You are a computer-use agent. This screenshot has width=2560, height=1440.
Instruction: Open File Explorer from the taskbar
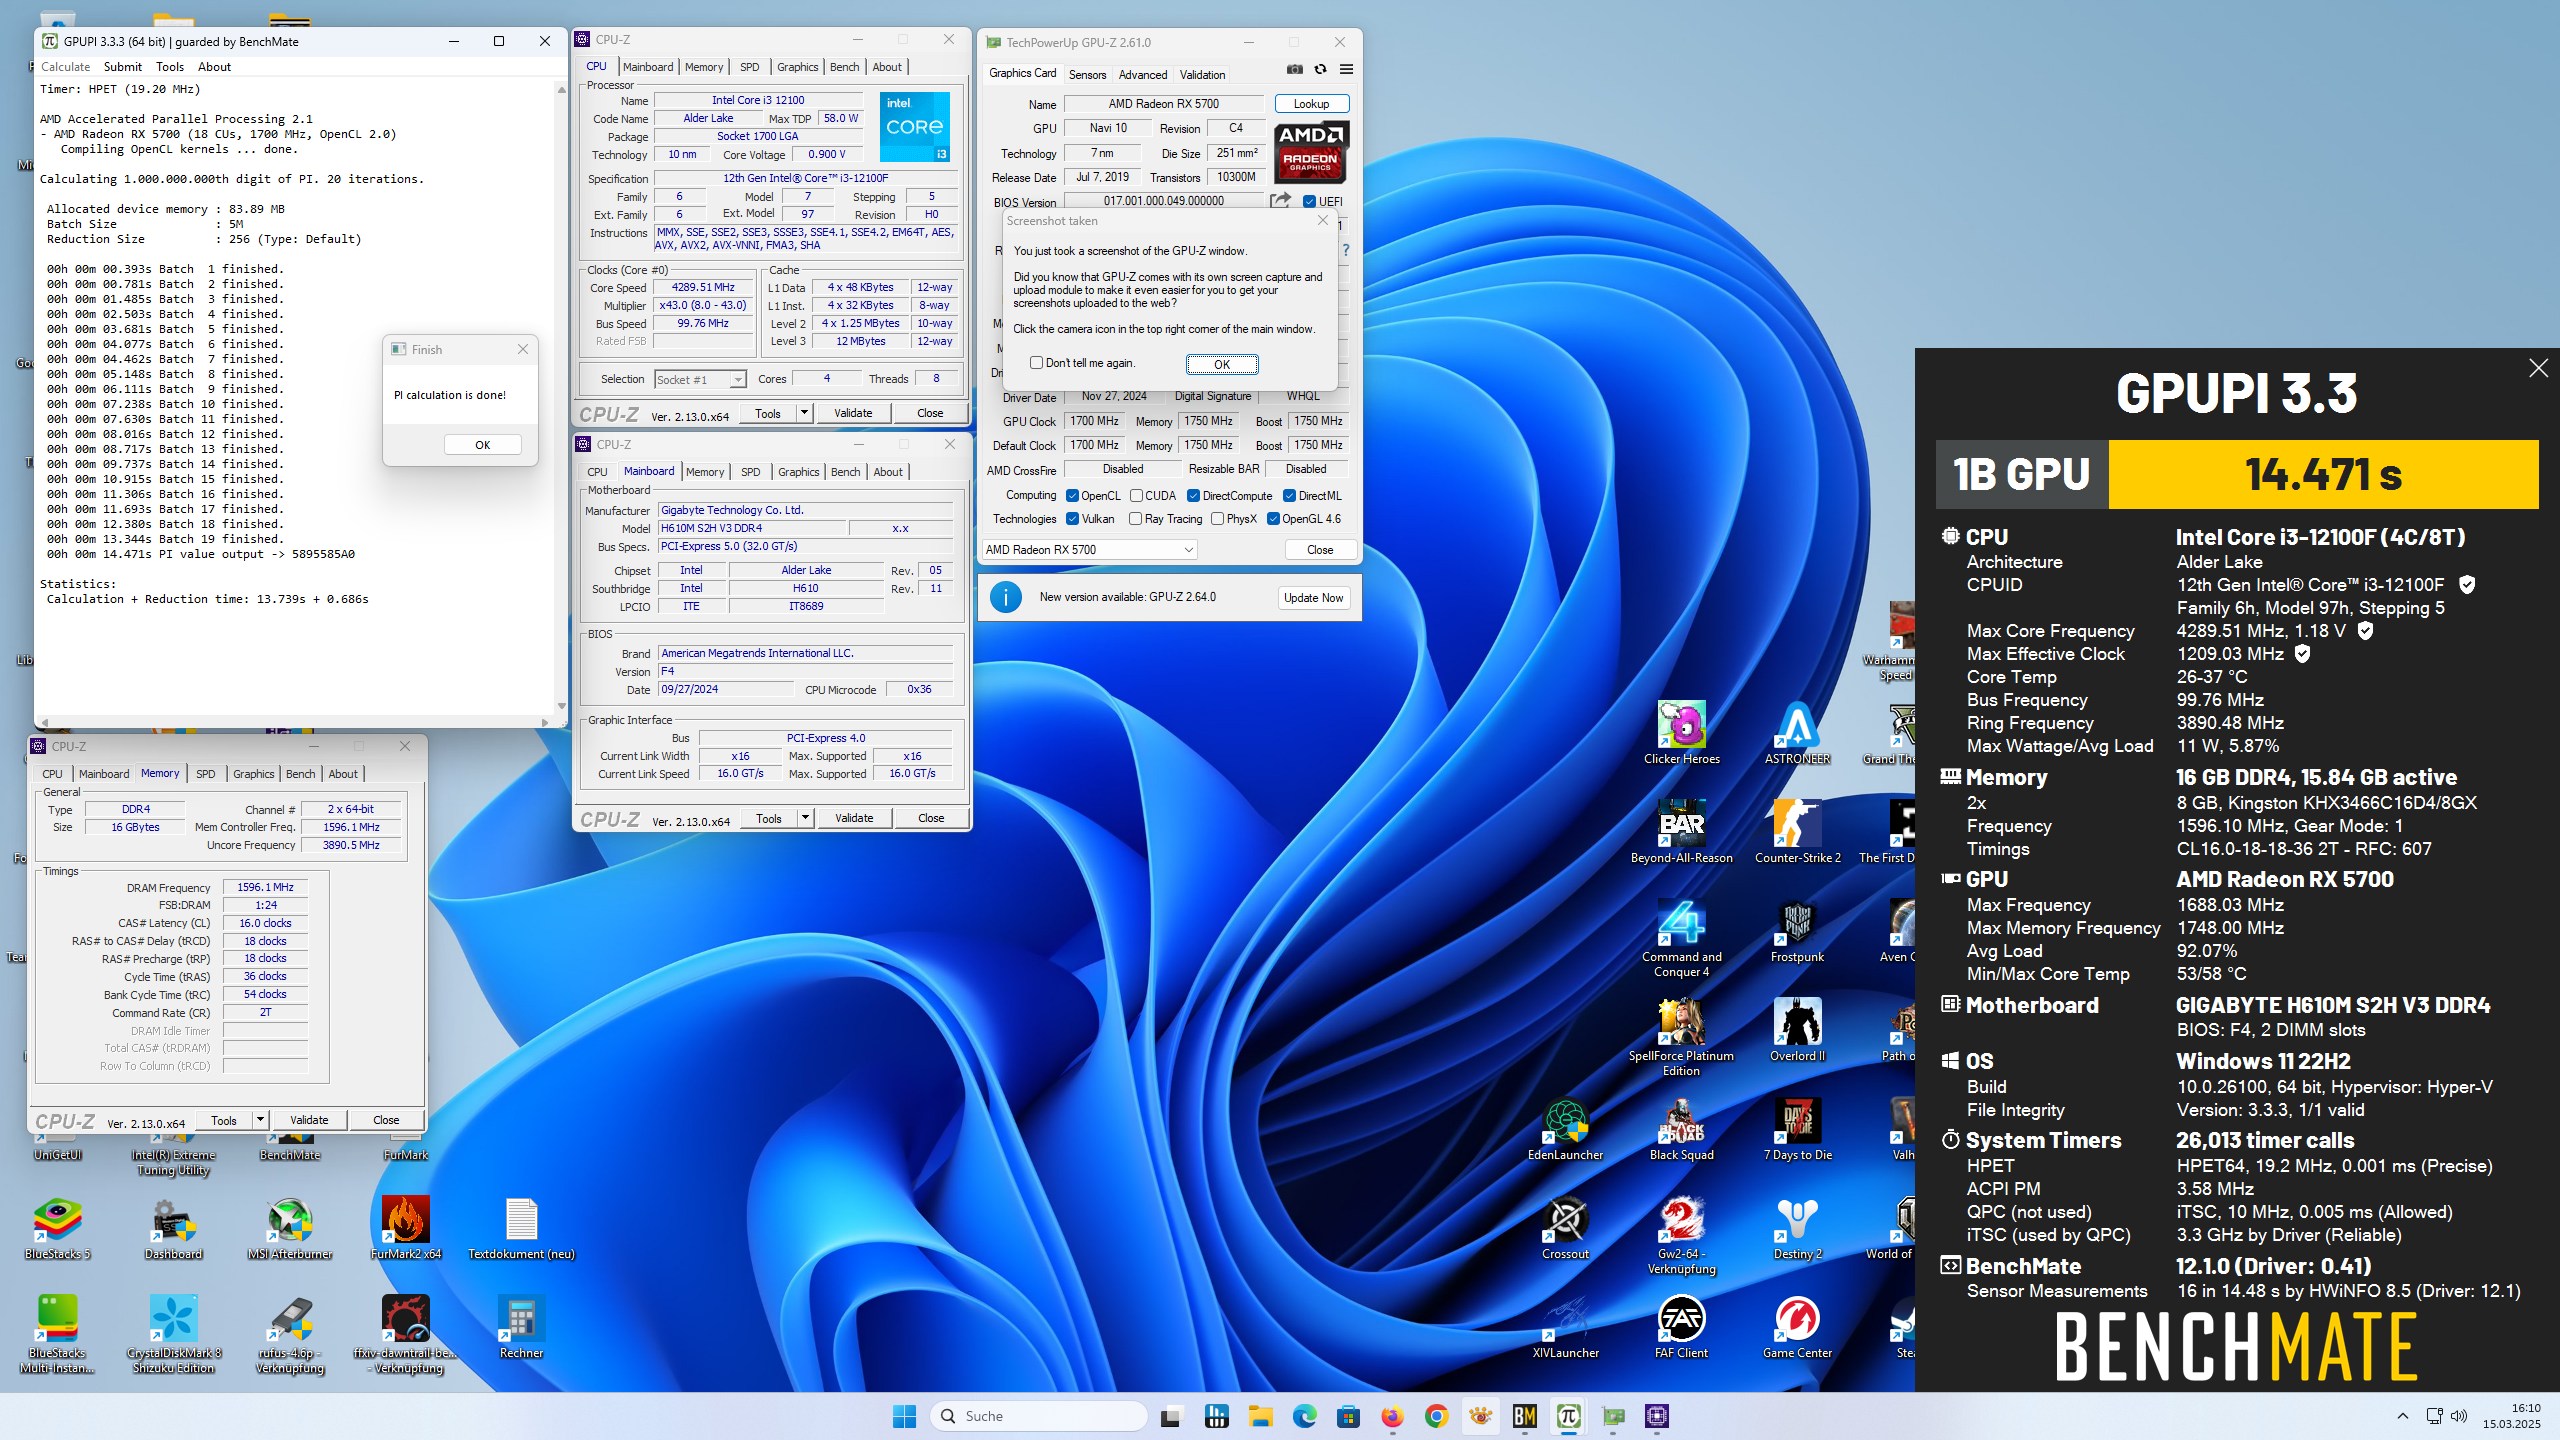point(1260,1416)
